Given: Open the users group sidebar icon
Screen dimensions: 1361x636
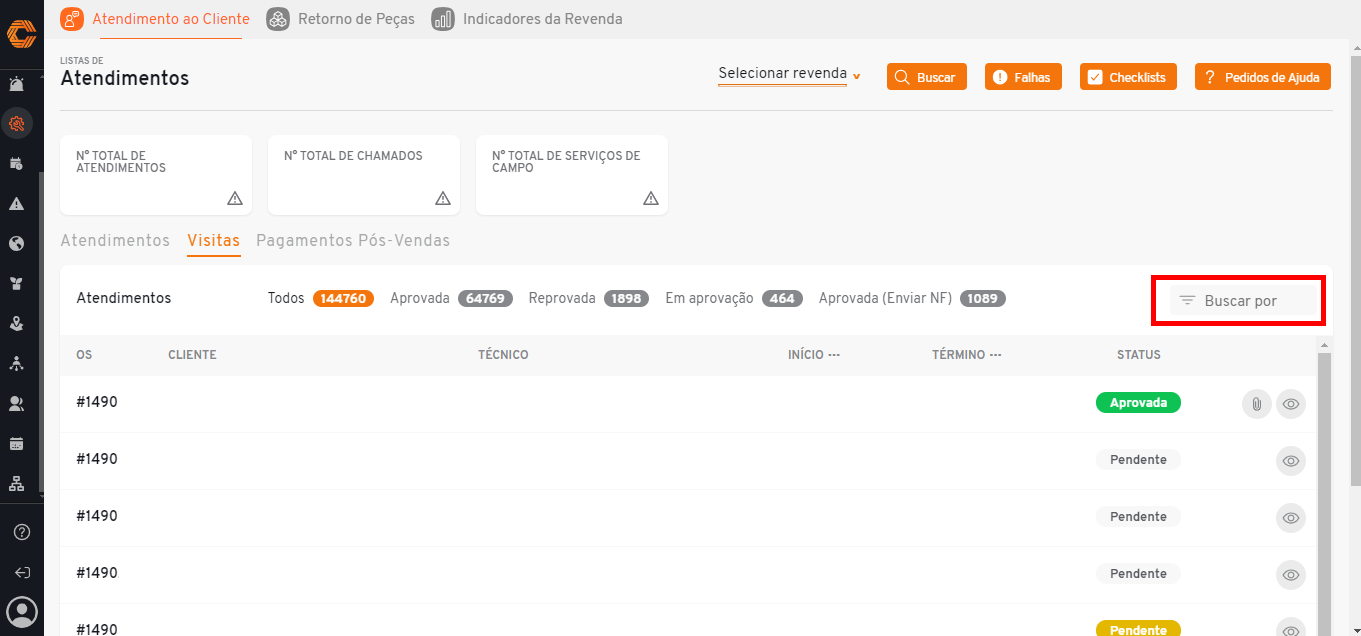Looking at the screenshot, I should pos(17,403).
